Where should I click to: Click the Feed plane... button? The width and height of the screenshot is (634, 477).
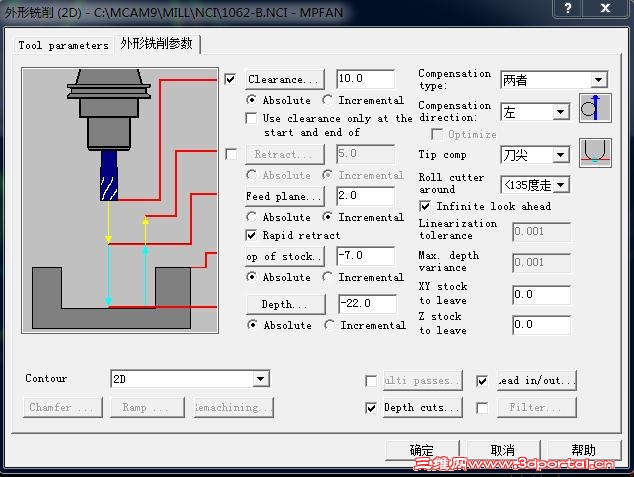tap(285, 196)
